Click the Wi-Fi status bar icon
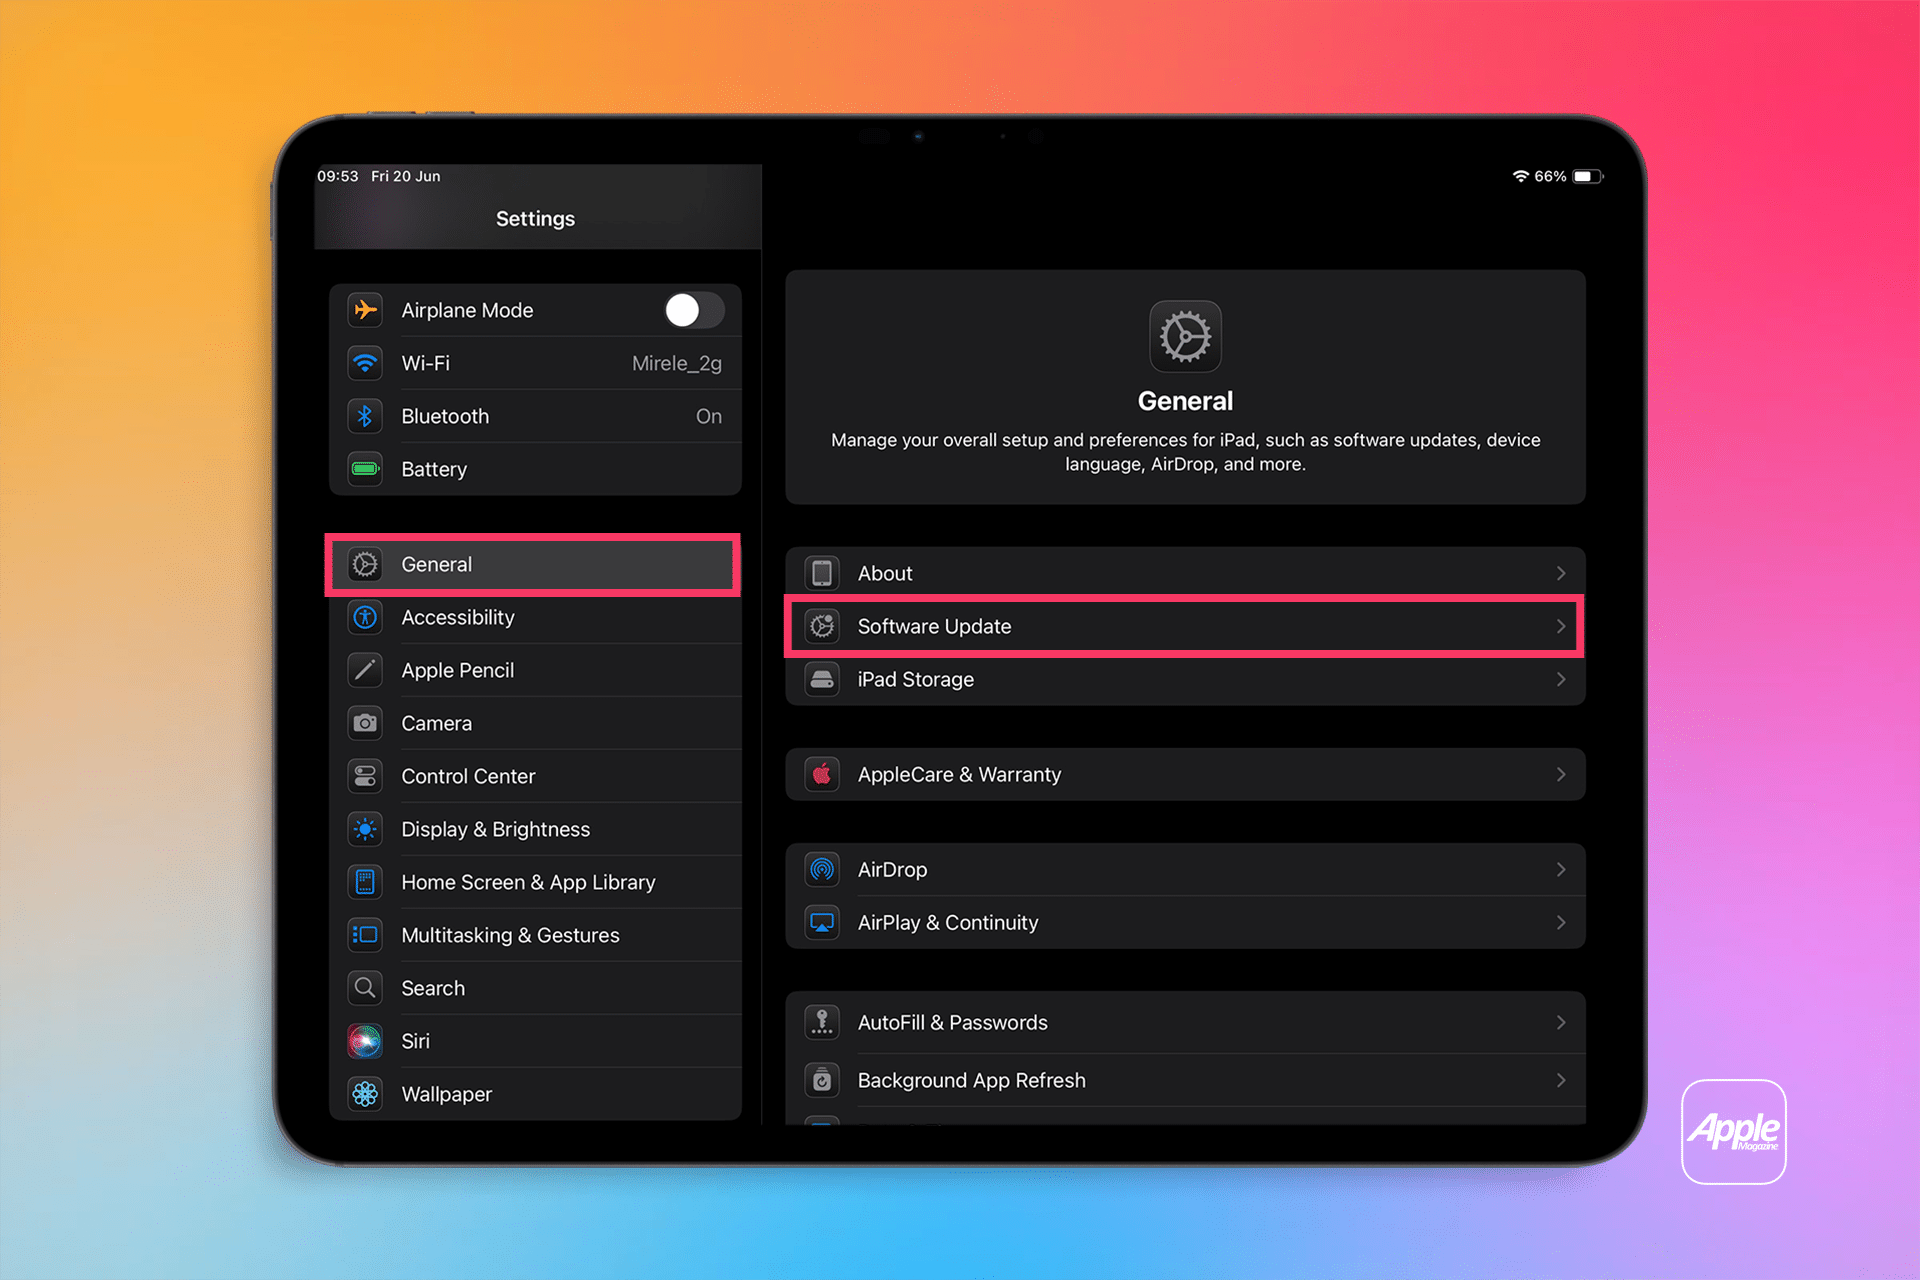 (1520, 176)
